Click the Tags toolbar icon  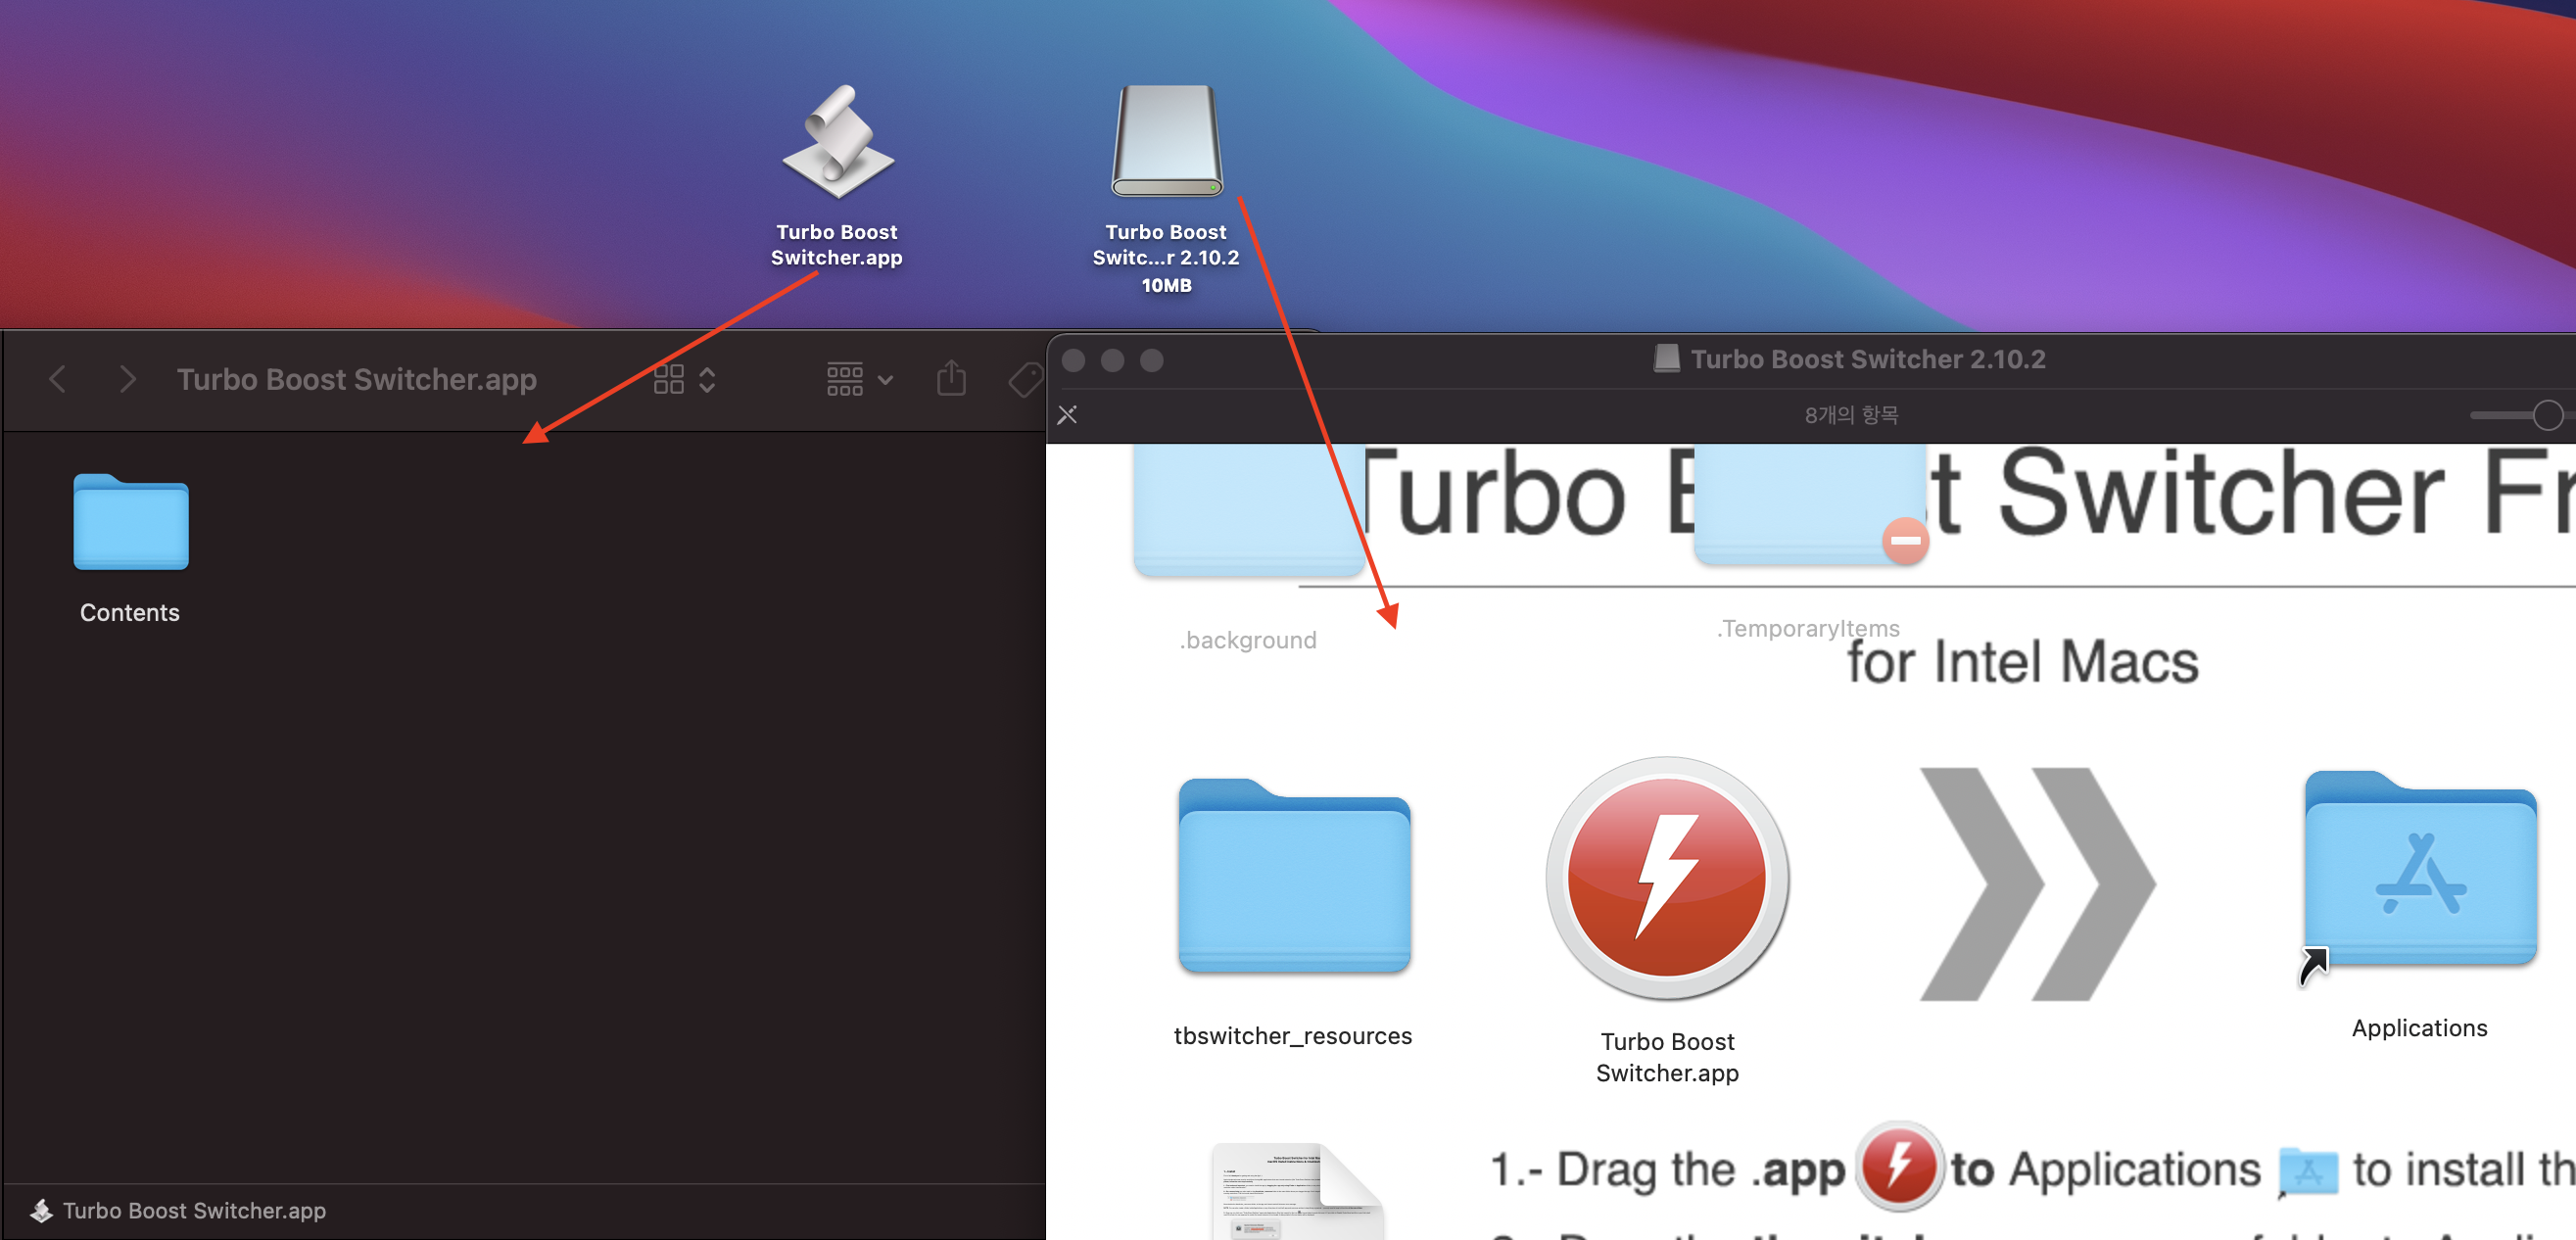tap(1025, 379)
